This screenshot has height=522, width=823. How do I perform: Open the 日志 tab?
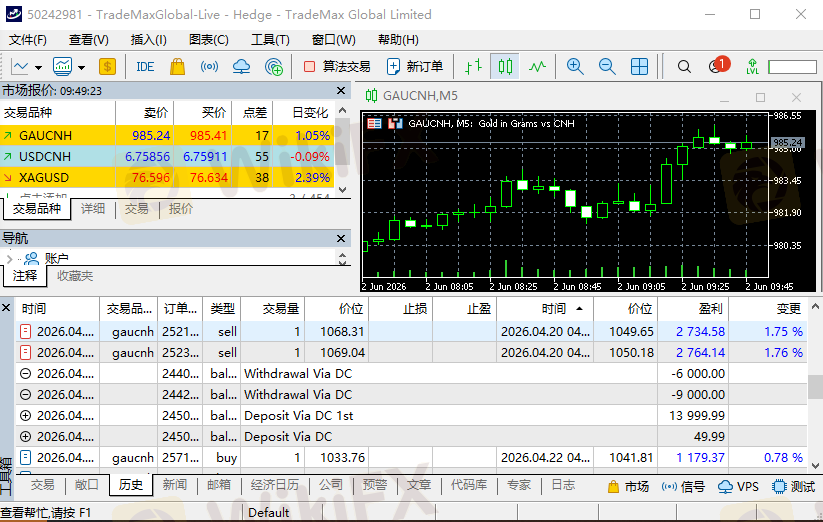(563, 485)
